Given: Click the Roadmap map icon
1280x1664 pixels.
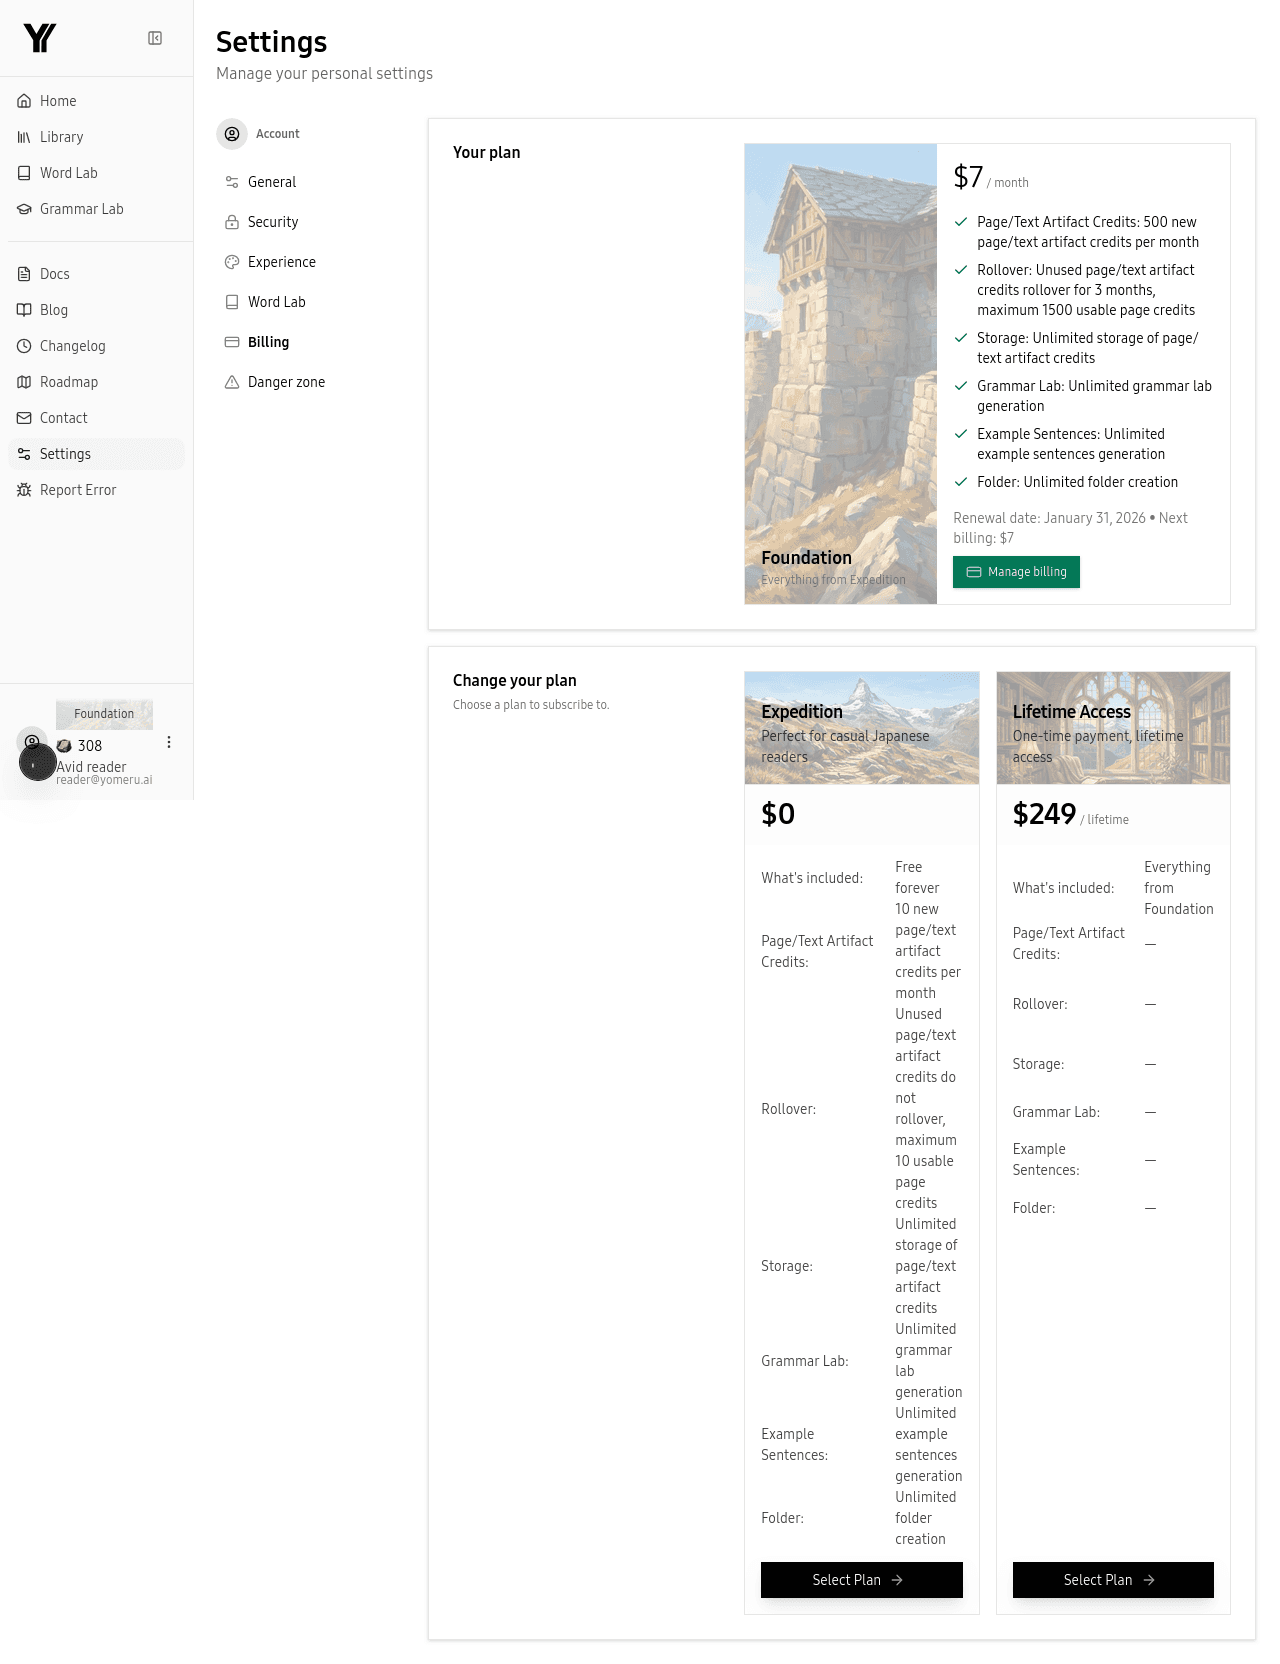Looking at the screenshot, I should [x=24, y=382].
